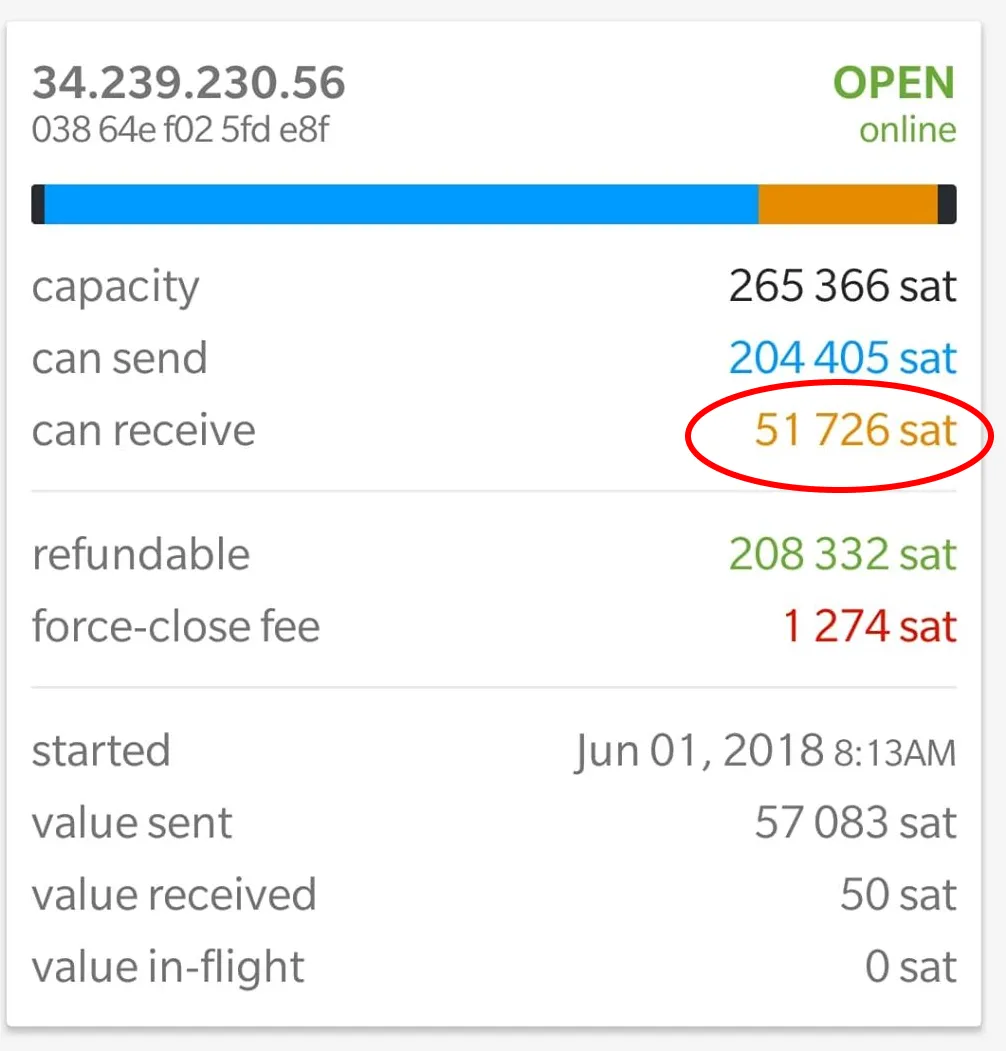The image size is (1006, 1051).
Task: Click the orange segment of the balance bar
Action: point(848,204)
